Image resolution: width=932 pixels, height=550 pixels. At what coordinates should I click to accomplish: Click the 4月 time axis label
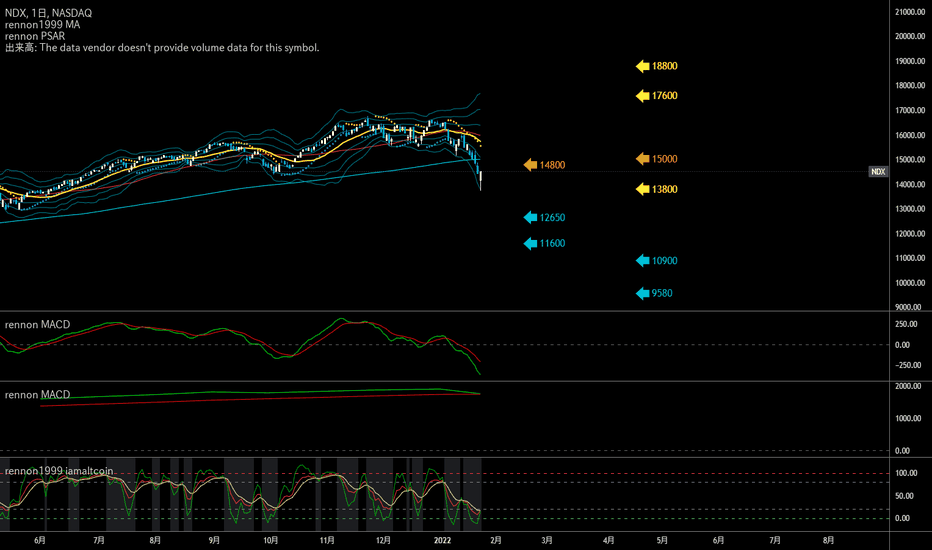[609, 540]
